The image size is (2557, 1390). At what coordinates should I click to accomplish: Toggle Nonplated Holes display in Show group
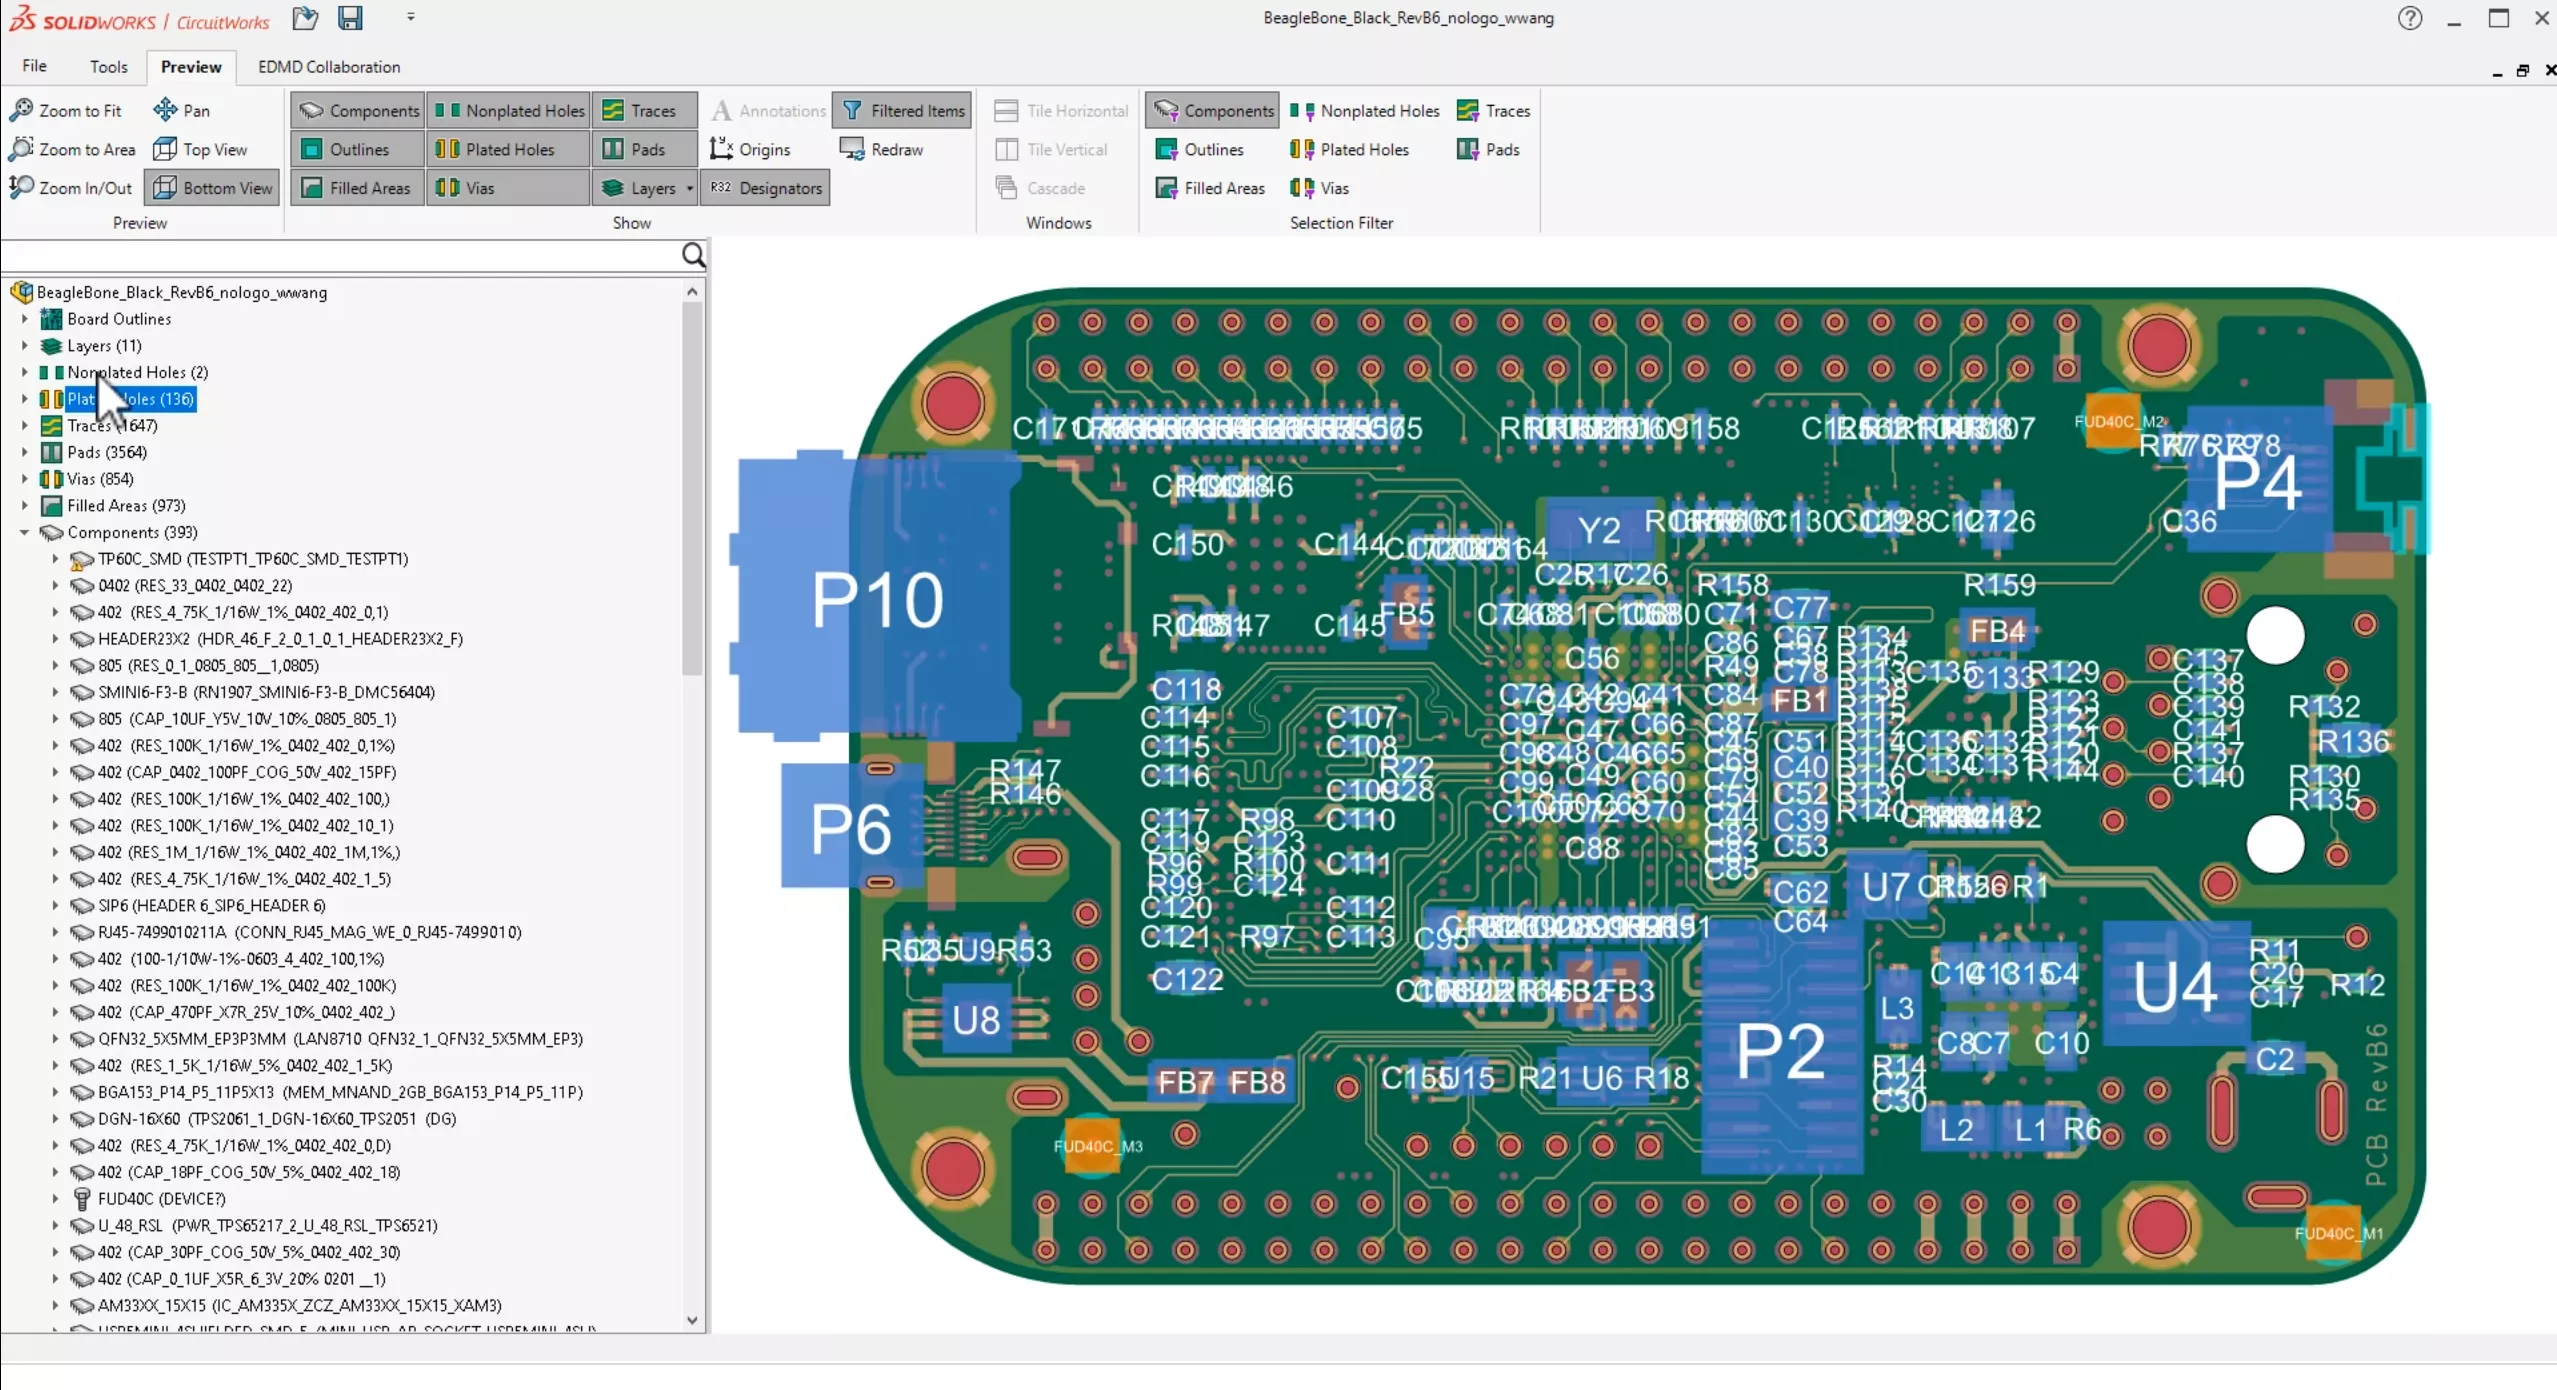tap(510, 110)
